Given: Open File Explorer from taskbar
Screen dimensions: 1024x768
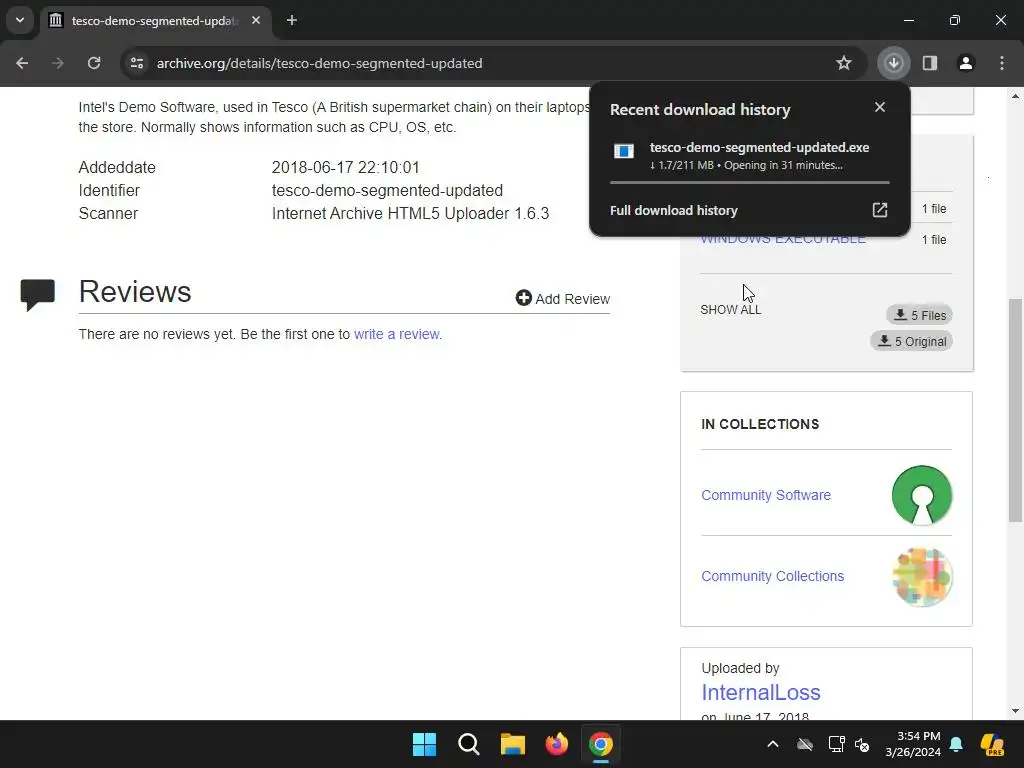Looking at the screenshot, I should click(513, 744).
